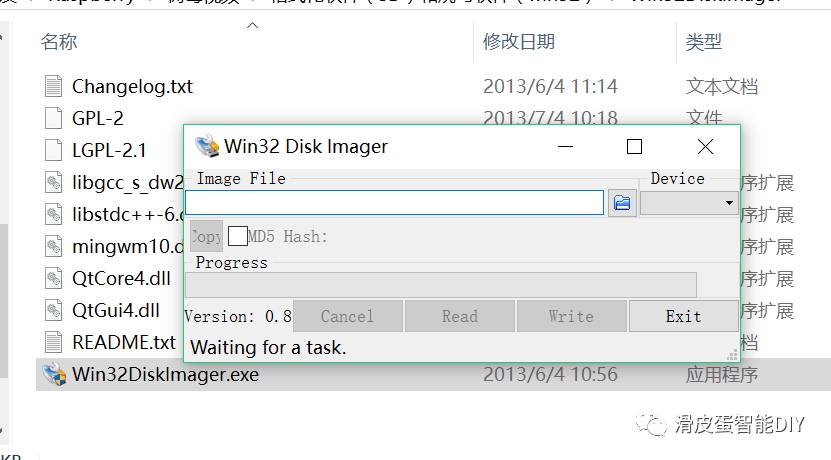Click the 类型 column header

point(703,41)
